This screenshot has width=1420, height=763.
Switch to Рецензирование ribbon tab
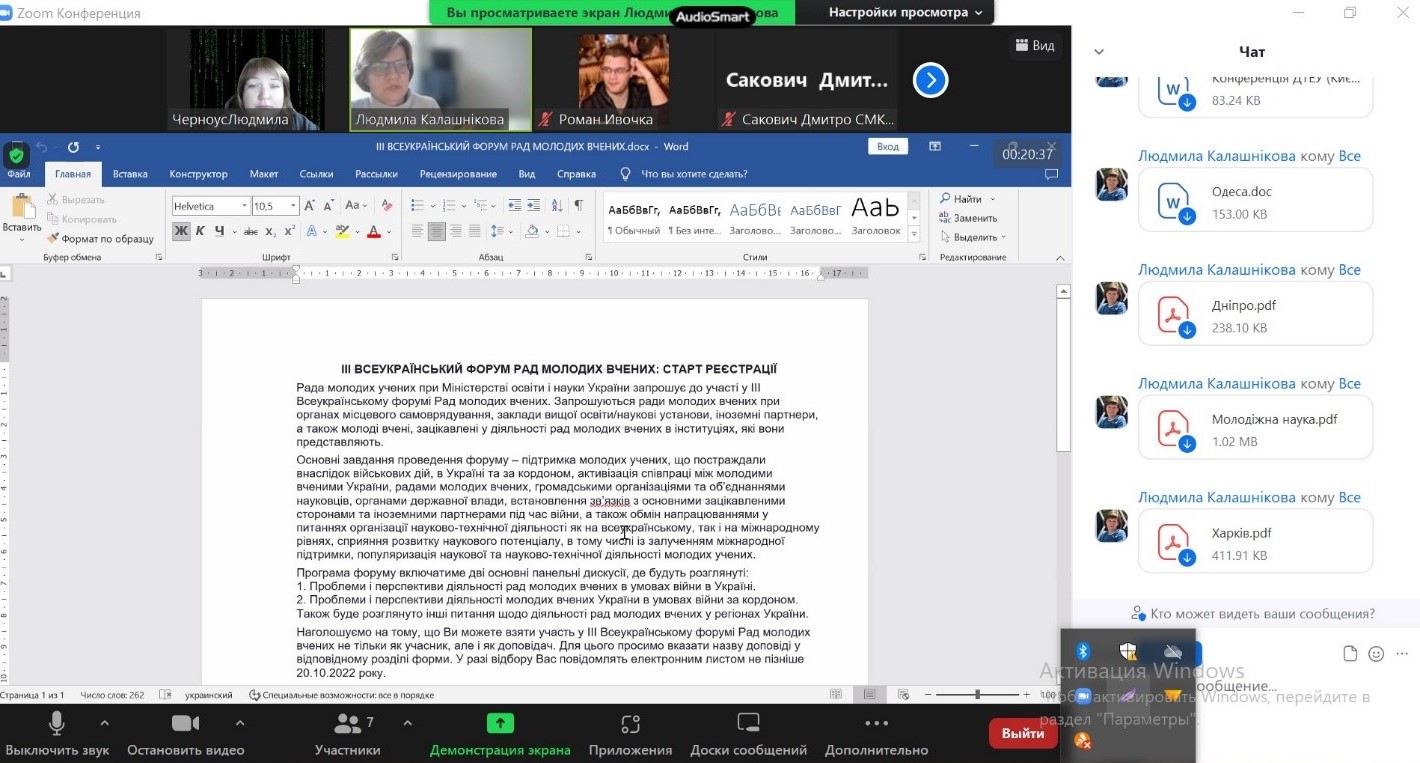[x=458, y=174]
